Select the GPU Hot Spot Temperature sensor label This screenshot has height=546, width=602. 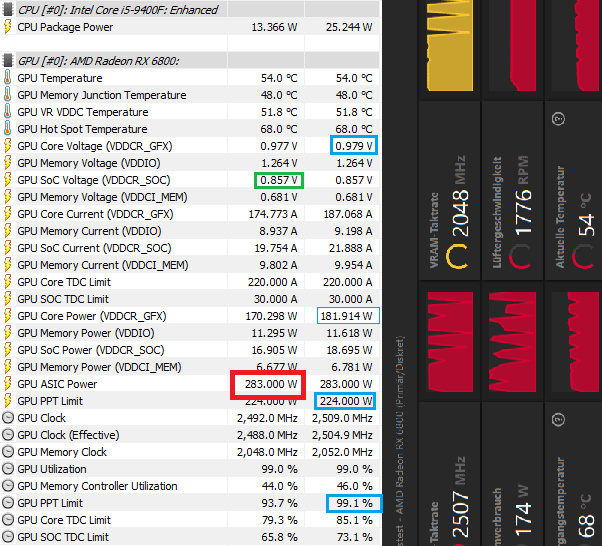pos(82,129)
